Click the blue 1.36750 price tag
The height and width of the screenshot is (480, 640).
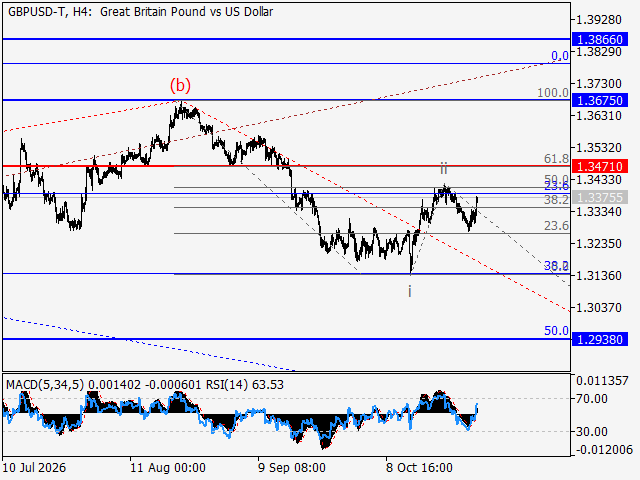pos(600,100)
